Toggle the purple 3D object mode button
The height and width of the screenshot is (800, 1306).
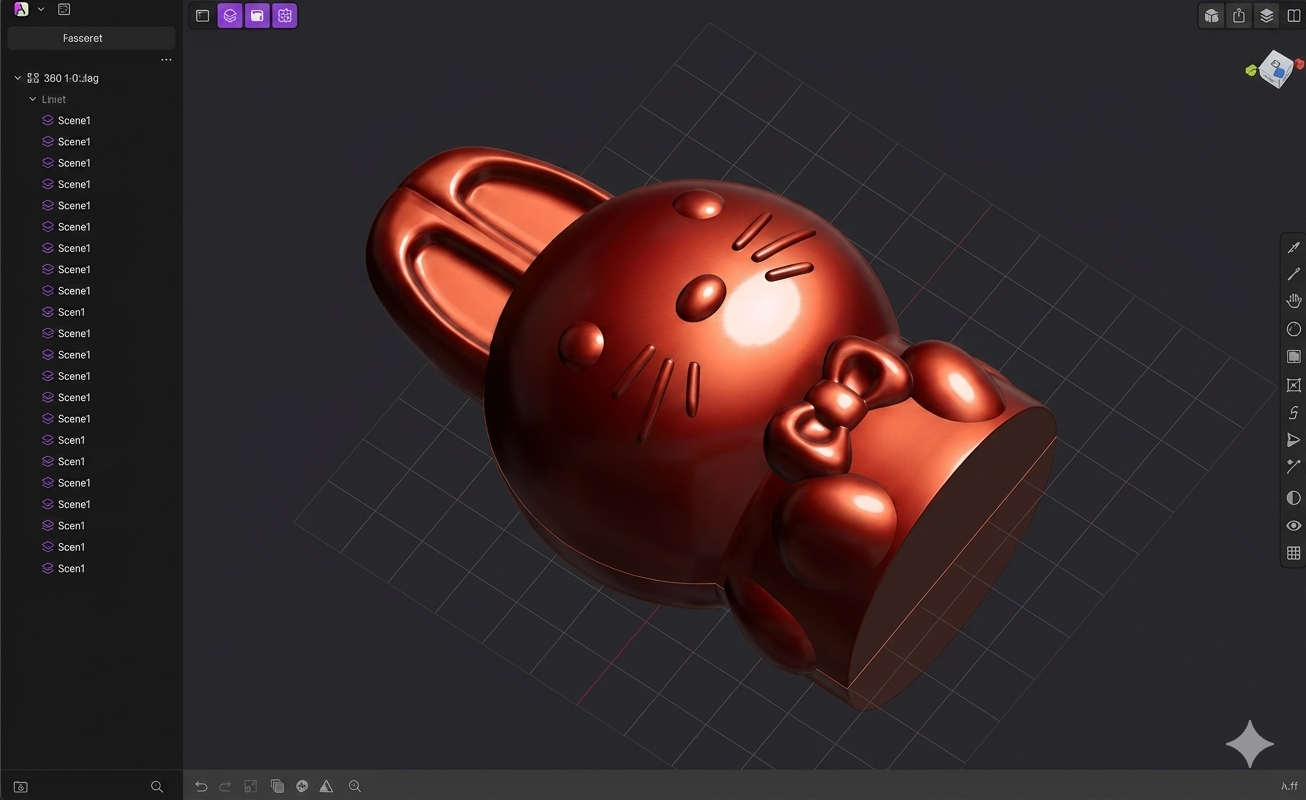[230, 15]
